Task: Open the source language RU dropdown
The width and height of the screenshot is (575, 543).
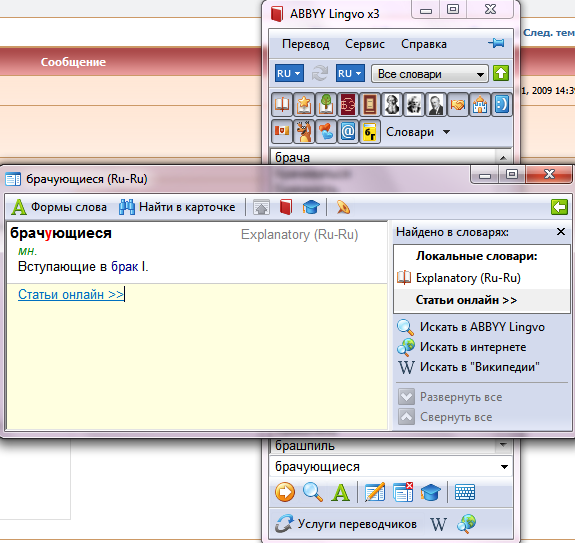Action: pyautogui.click(x=289, y=74)
